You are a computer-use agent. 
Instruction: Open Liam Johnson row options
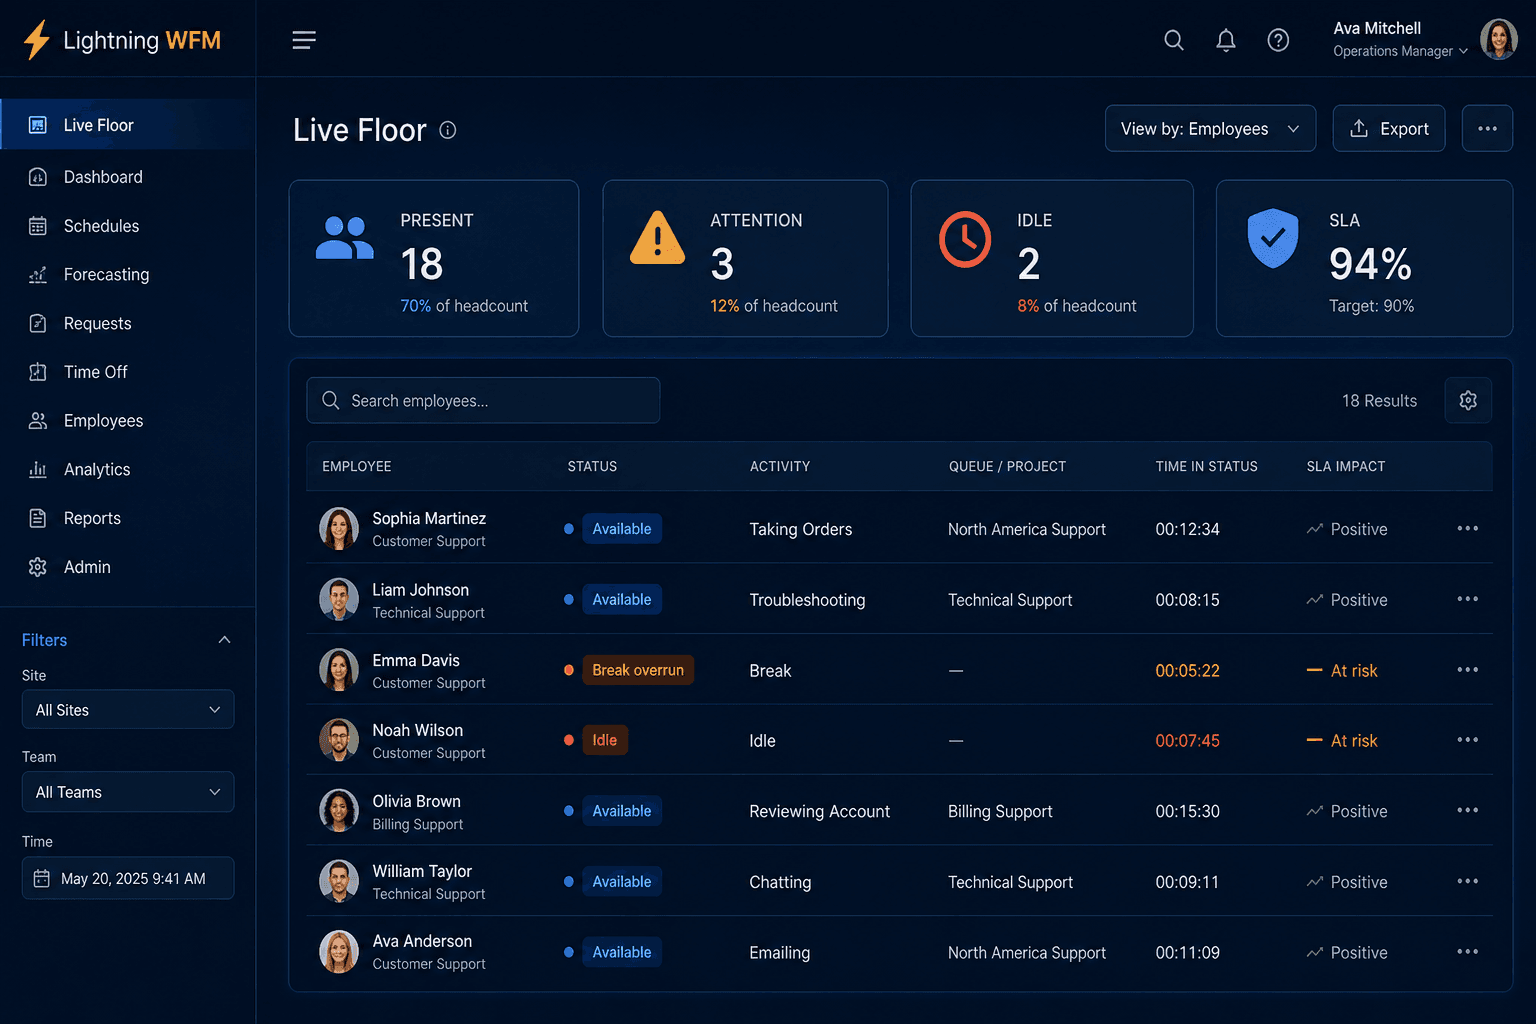[1467, 599]
